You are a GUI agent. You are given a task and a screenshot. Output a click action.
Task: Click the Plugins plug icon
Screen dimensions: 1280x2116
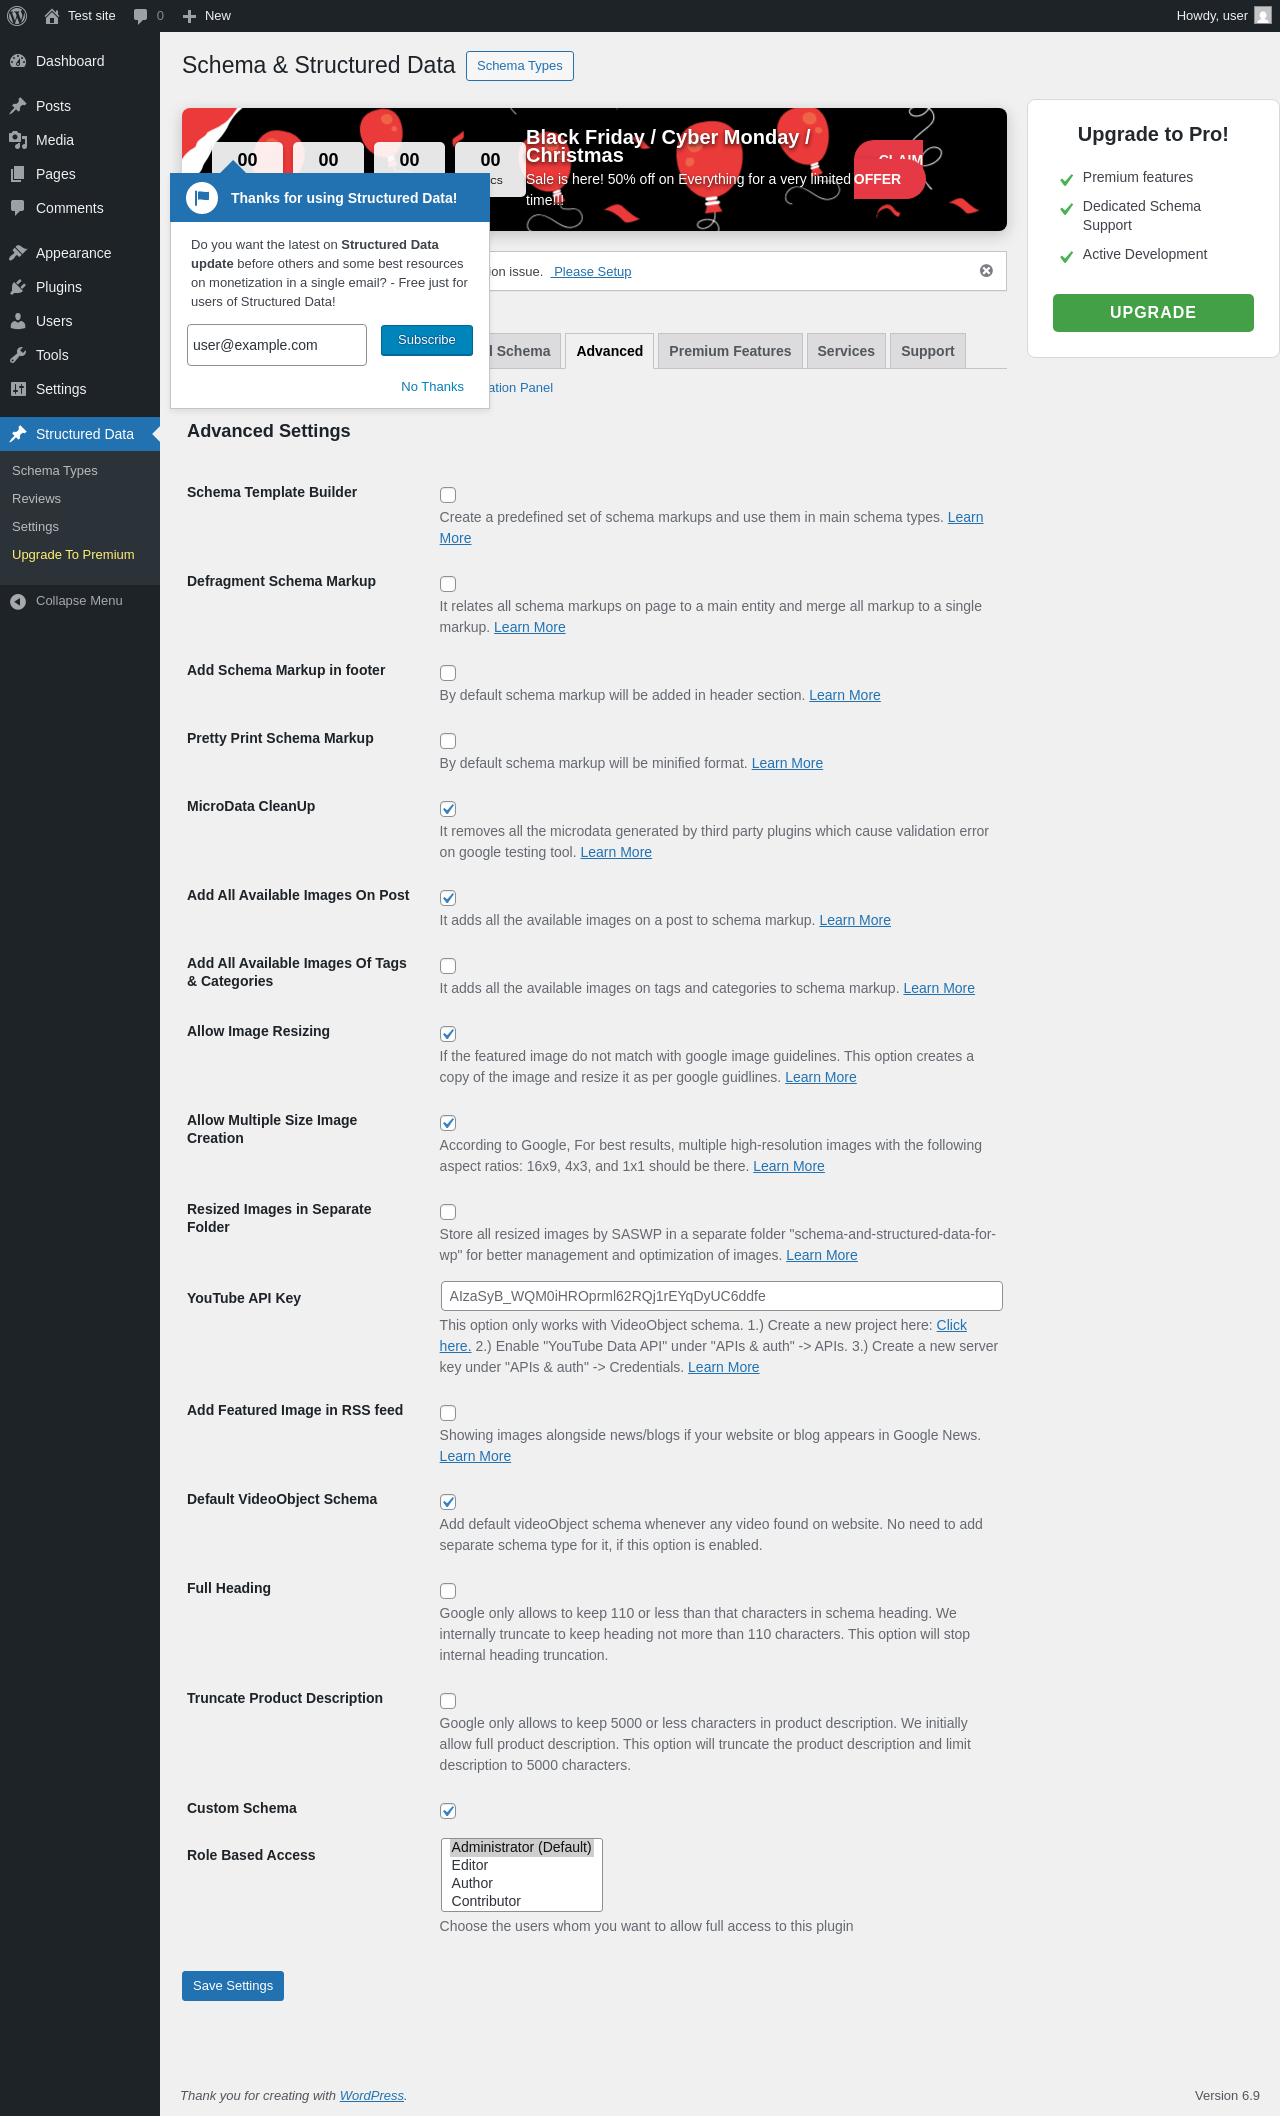pos(18,287)
